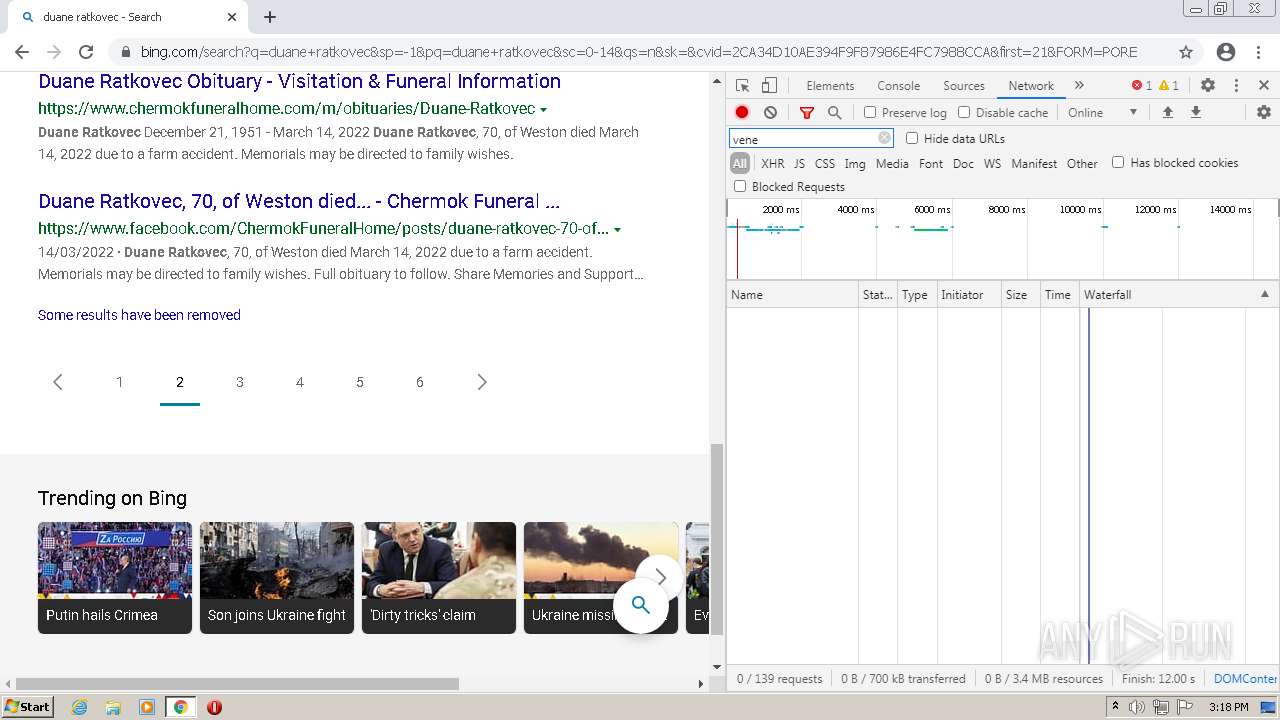Clear the 'vene' filter text with the x
Image resolution: width=1280 pixels, height=720 pixels.
pyautogui.click(x=884, y=139)
